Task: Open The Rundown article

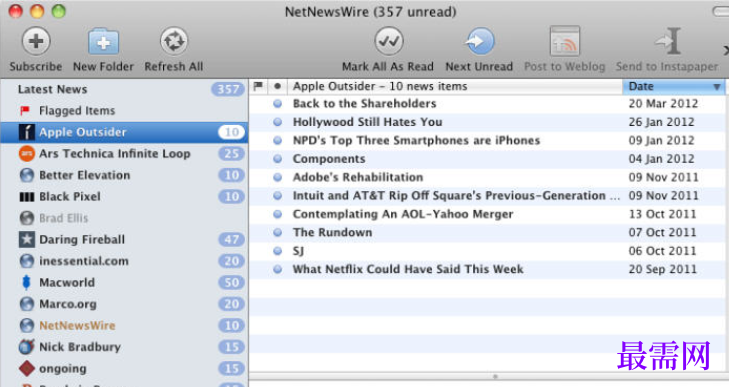Action: (x=332, y=232)
